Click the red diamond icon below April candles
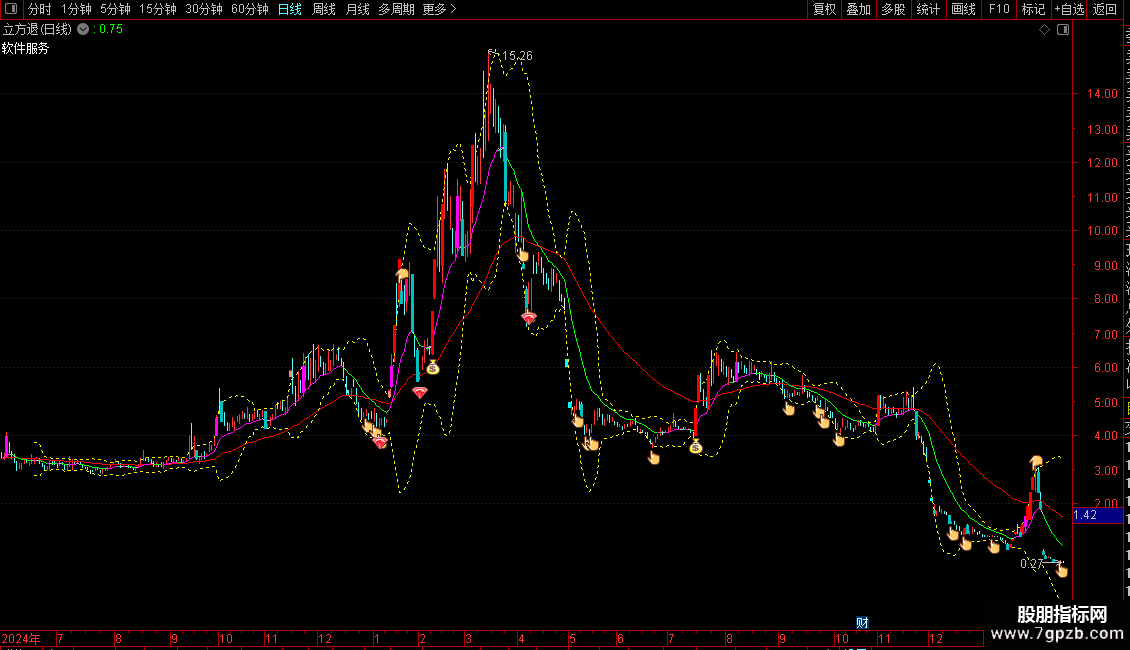 [529, 318]
